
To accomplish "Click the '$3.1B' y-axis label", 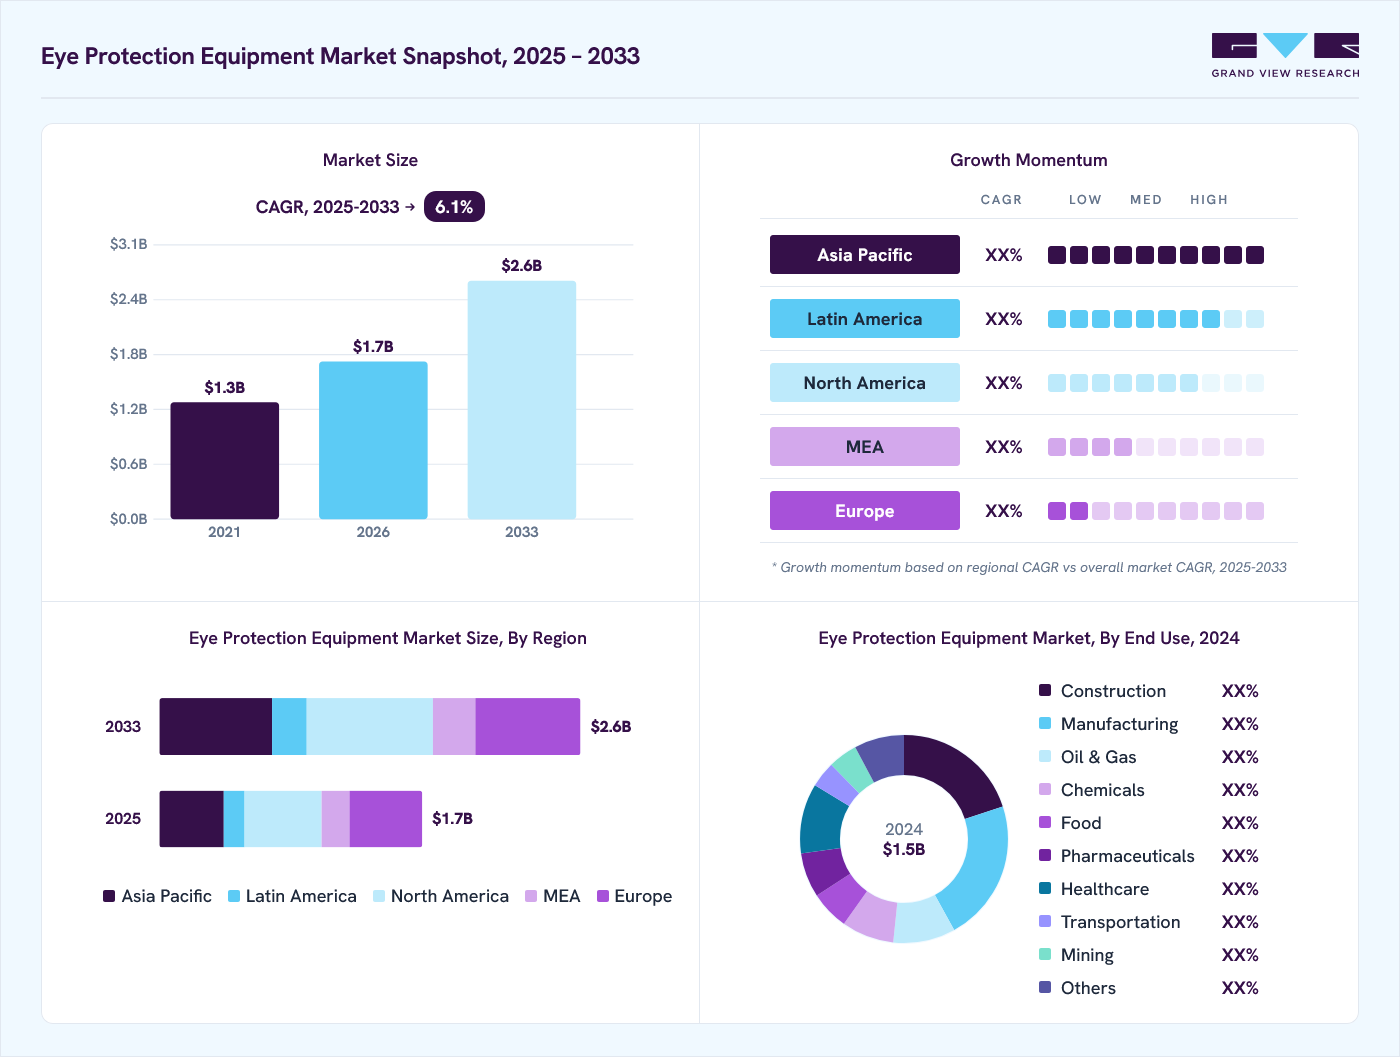I will [129, 244].
